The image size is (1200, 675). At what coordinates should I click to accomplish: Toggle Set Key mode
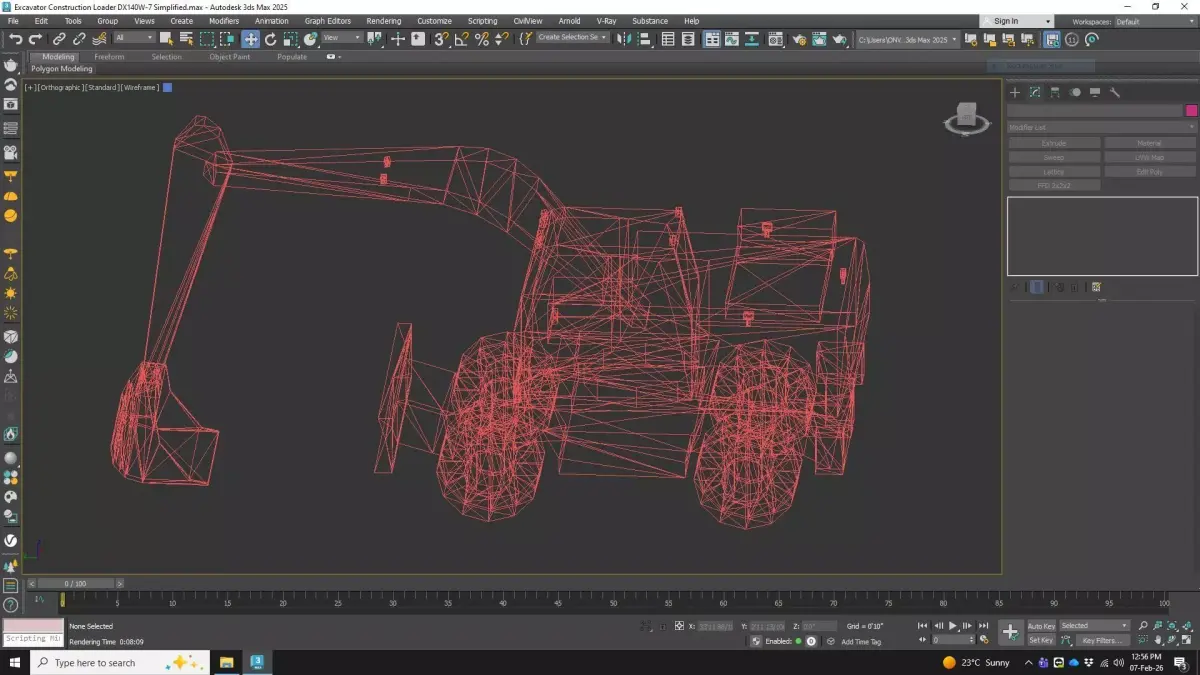pos(1041,640)
